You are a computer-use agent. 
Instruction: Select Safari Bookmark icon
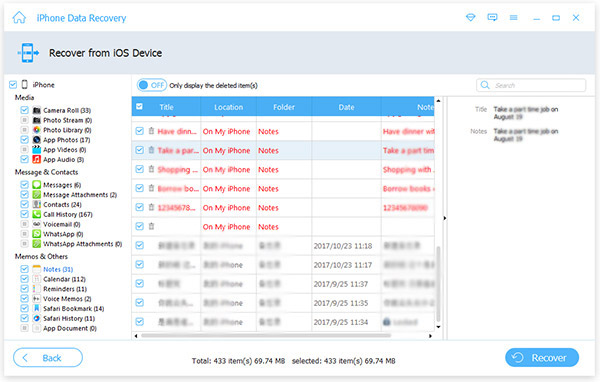click(37, 309)
